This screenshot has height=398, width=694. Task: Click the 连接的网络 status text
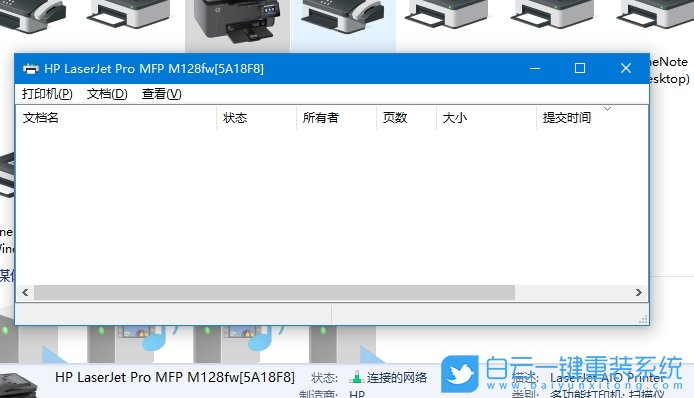[397, 378]
